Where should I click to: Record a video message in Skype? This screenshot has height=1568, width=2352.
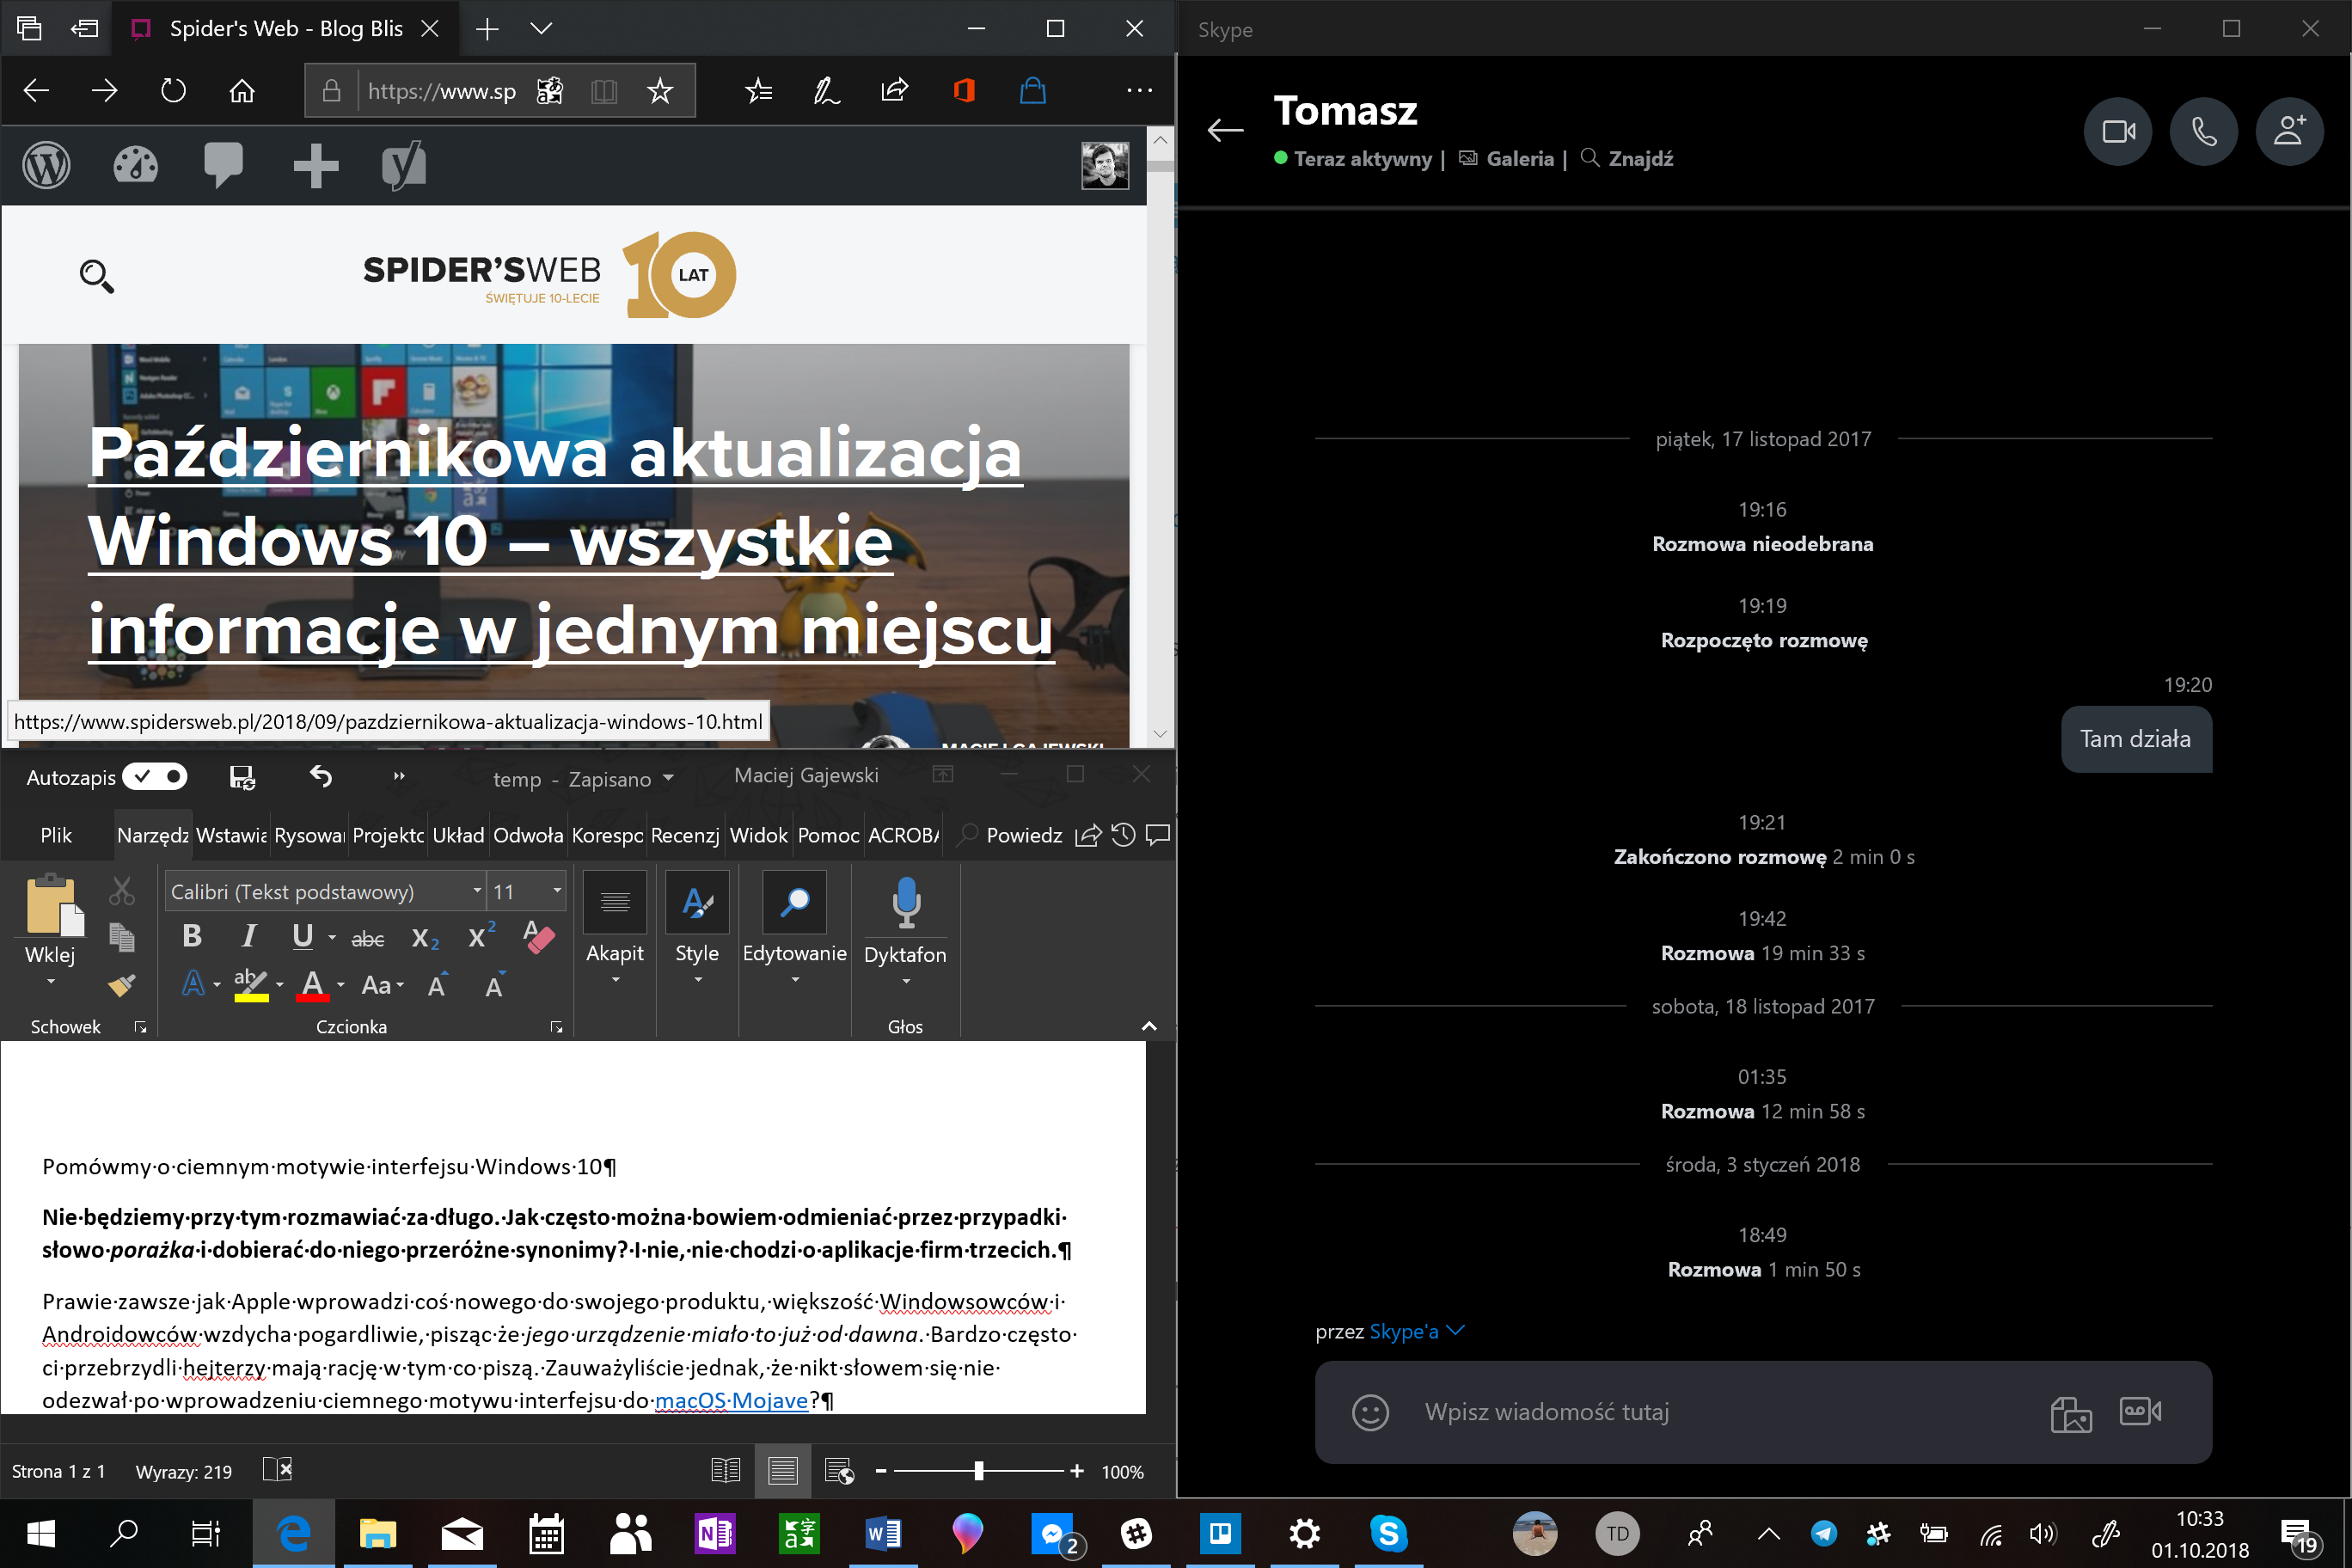[2140, 1411]
